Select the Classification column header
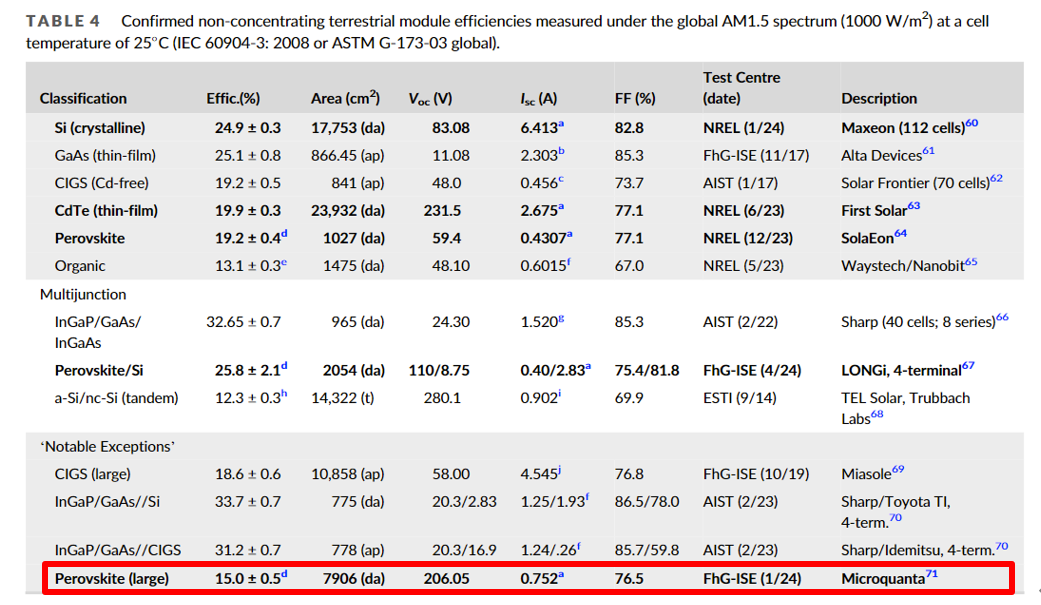The width and height of the screenshot is (1041, 605). (x=83, y=98)
